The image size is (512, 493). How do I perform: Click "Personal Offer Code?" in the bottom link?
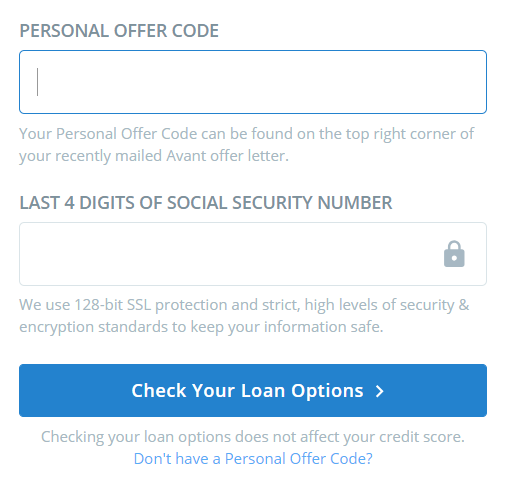[x=299, y=459]
